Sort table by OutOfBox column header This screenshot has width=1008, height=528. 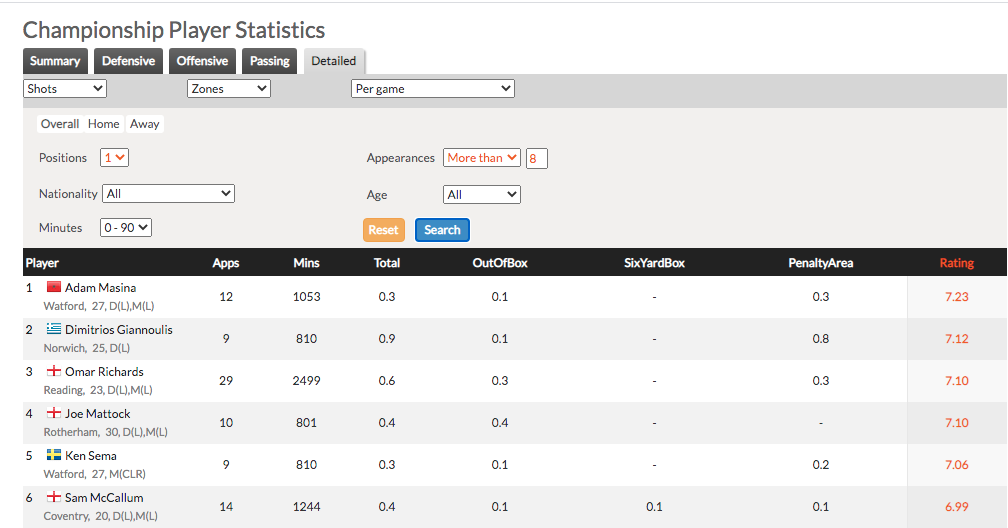(500, 263)
